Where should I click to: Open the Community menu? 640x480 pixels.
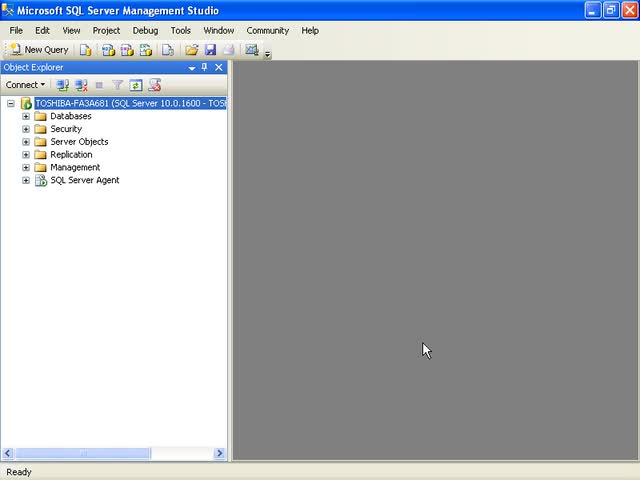268,31
